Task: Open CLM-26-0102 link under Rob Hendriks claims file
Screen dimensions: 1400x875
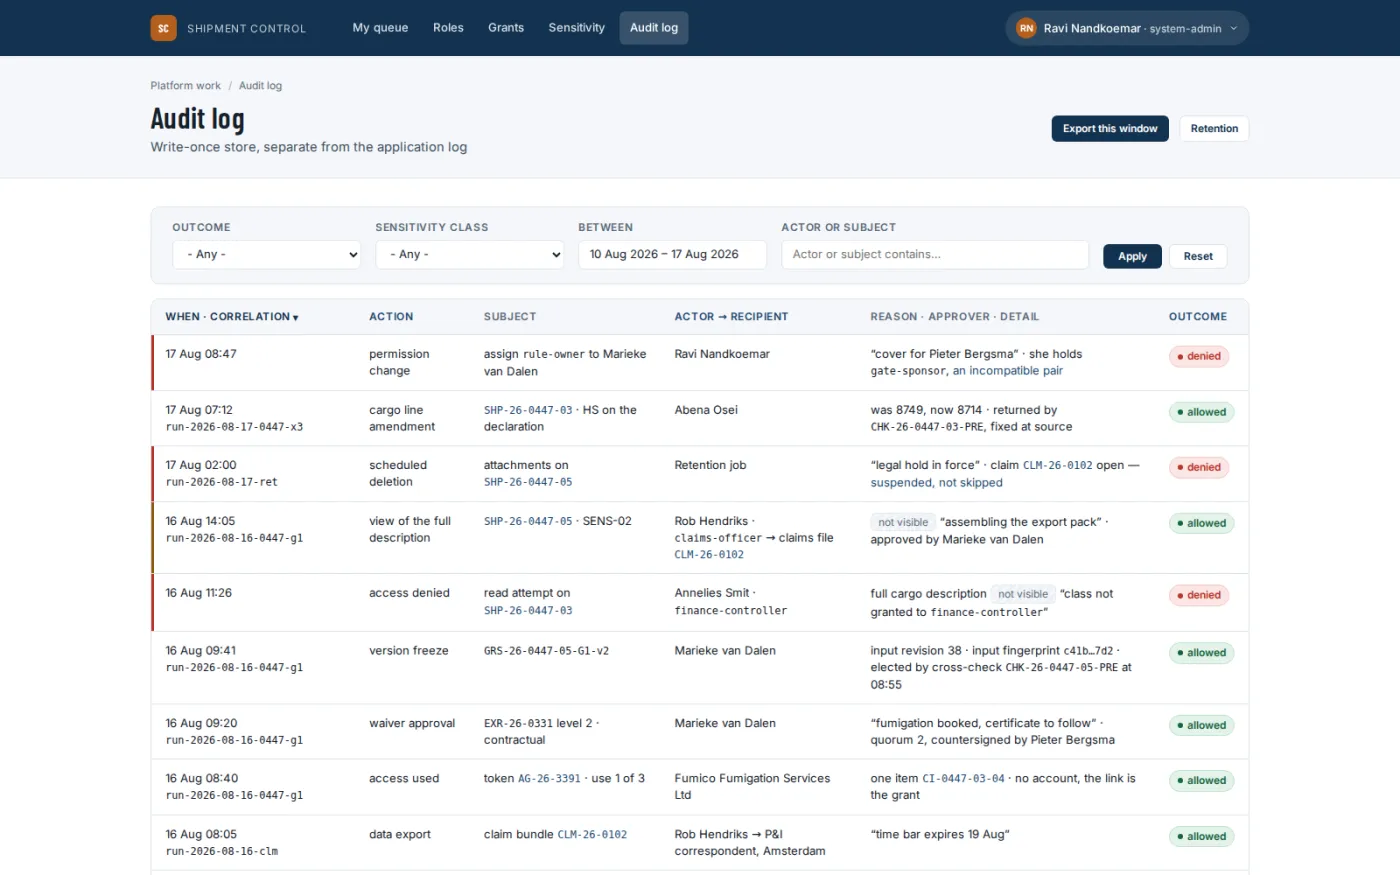Action: [709, 555]
